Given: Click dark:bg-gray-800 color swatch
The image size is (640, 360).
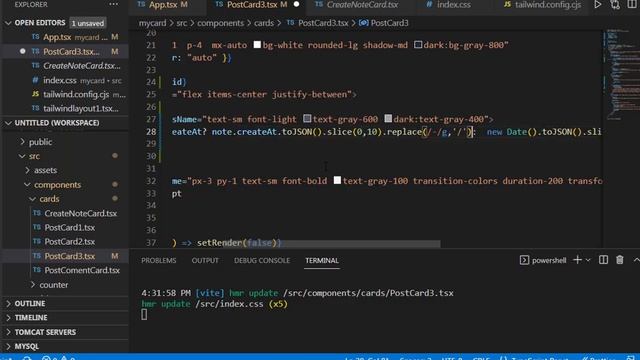Looking at the screenshot, I should click(x=418, y=44).
